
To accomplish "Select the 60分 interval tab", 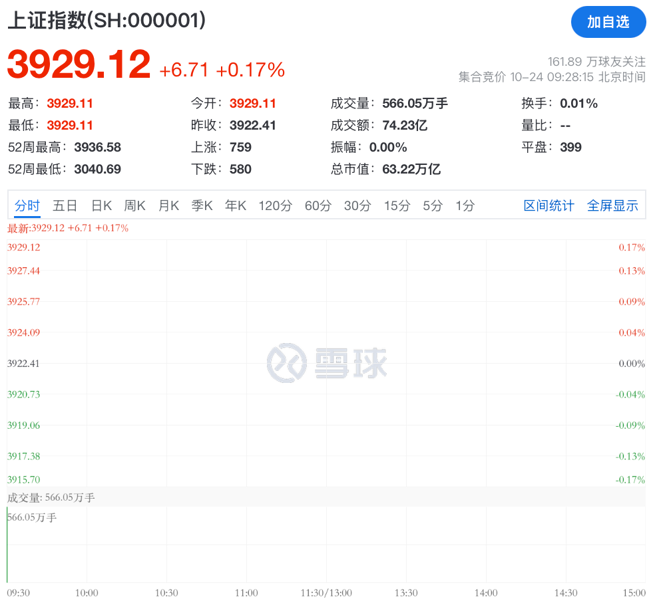I will [318, 206].
